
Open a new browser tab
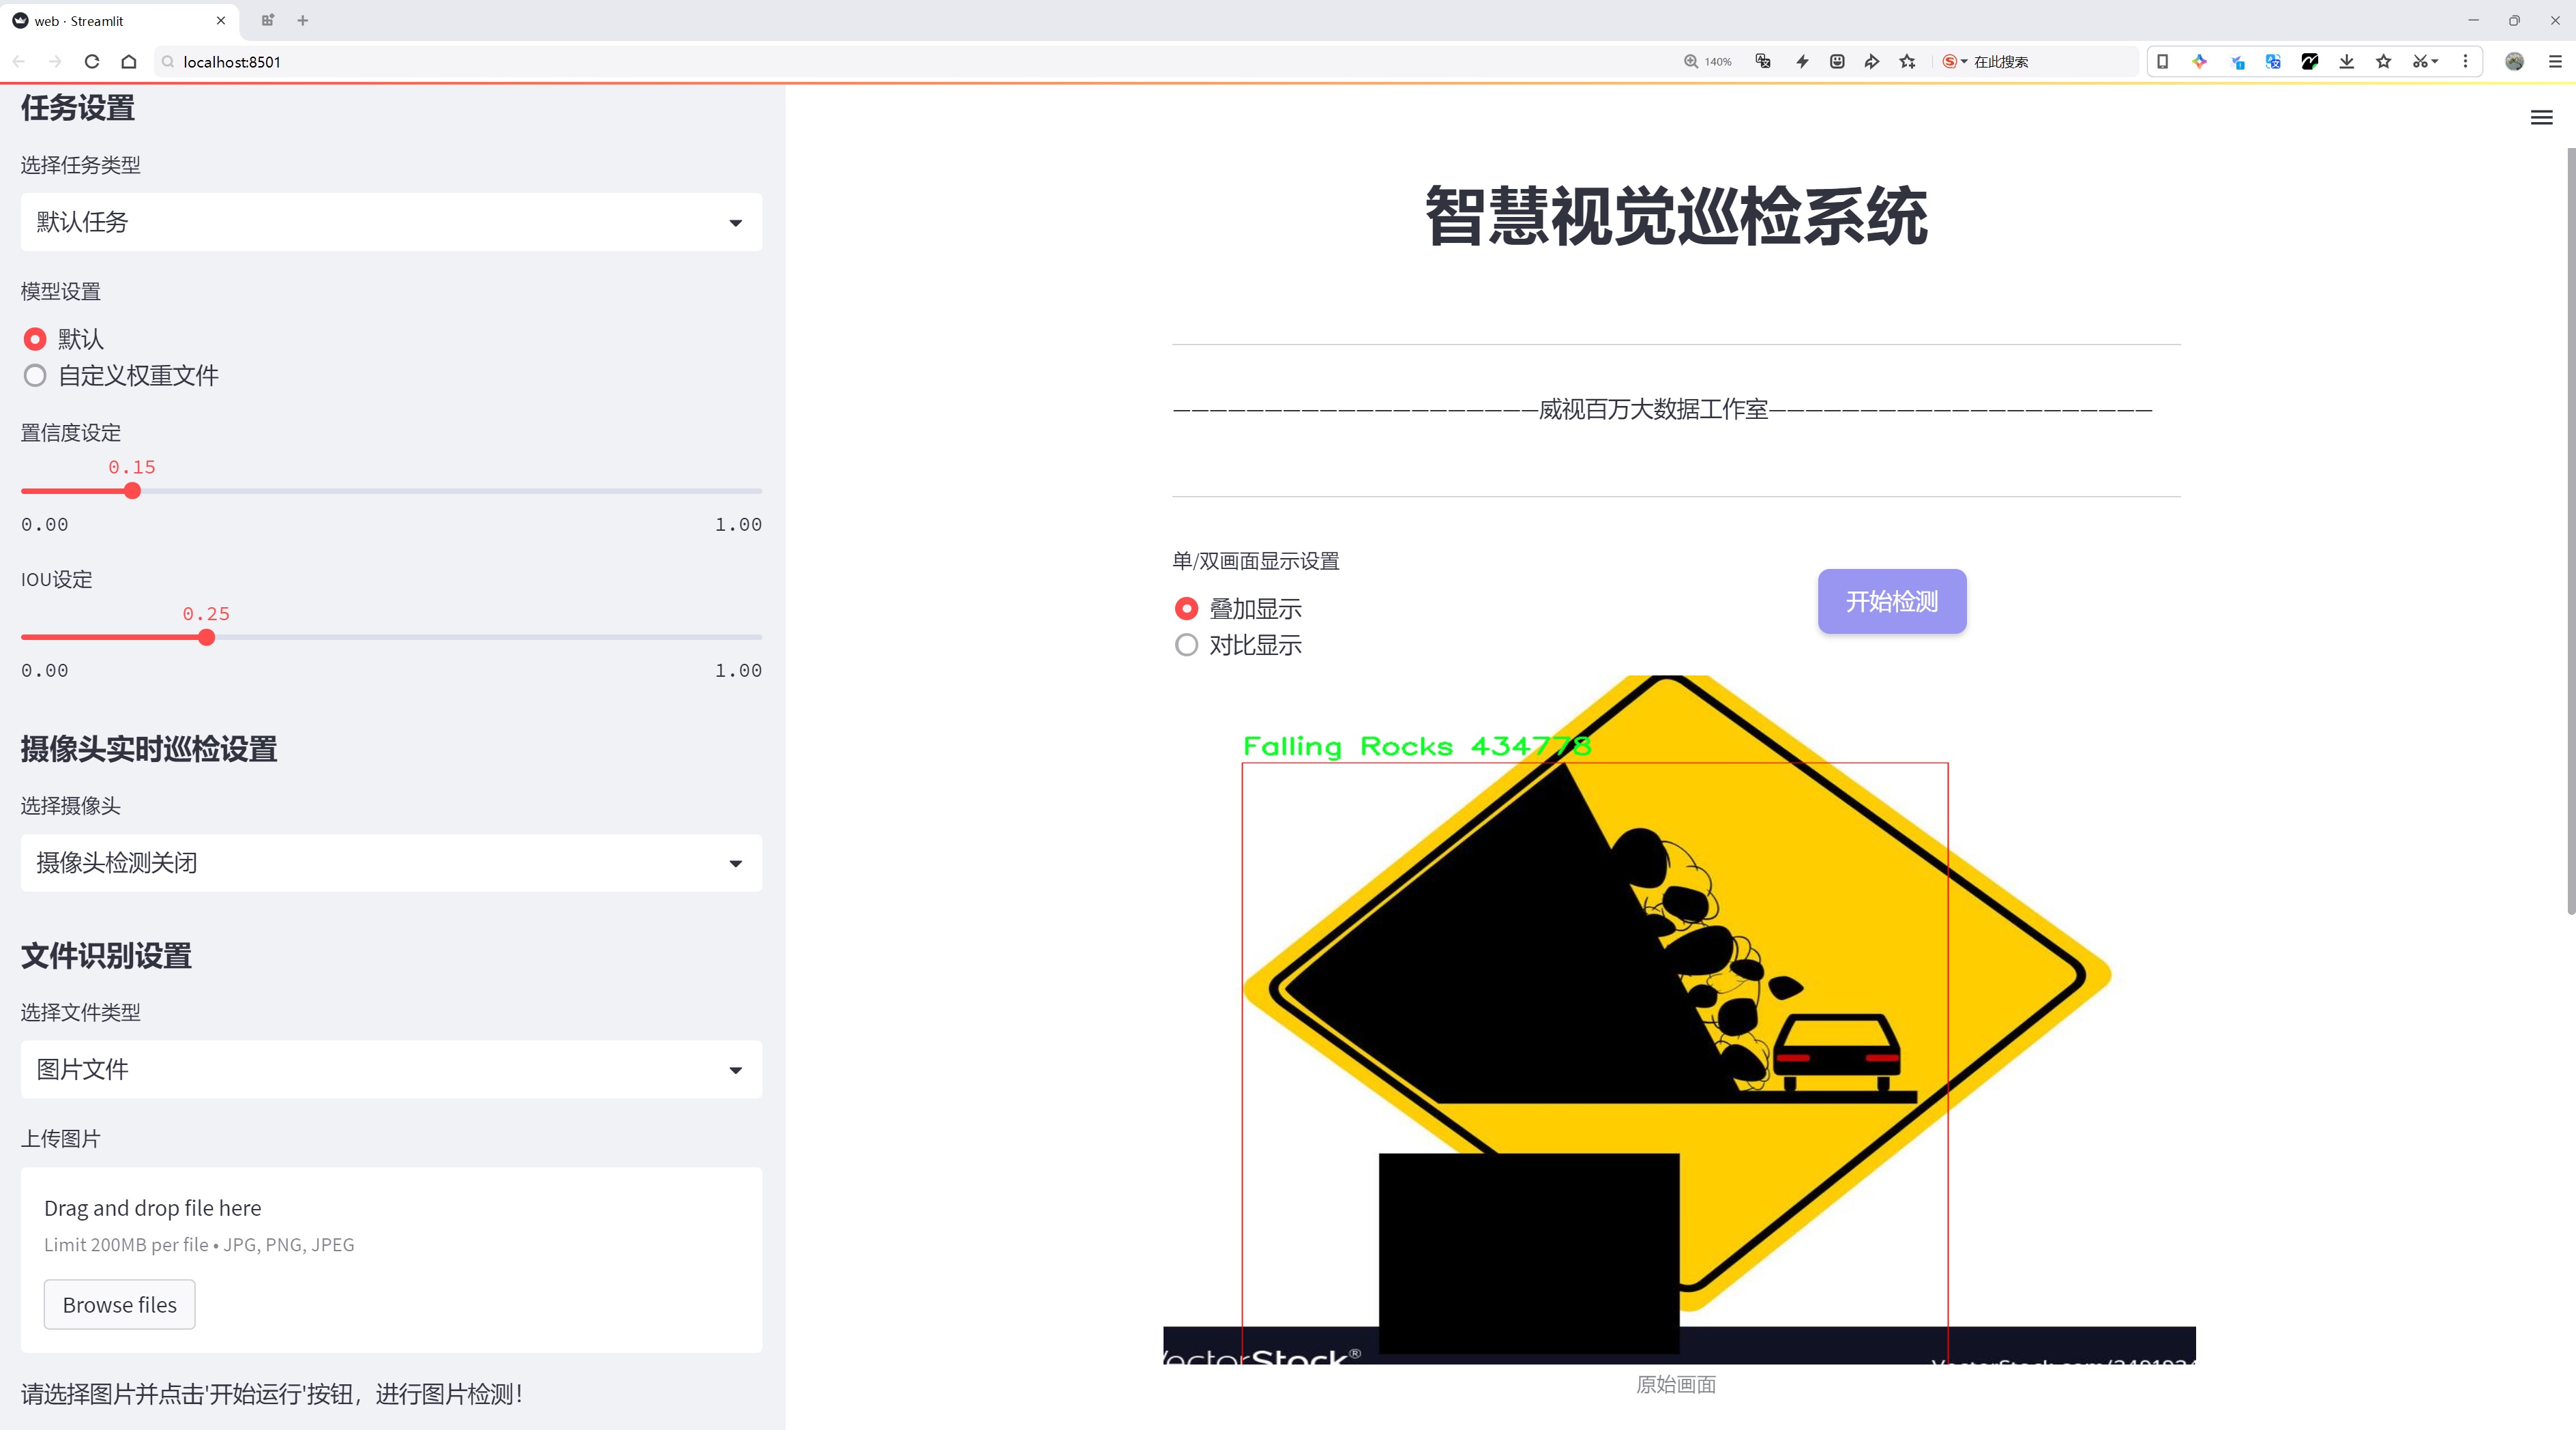303,20
